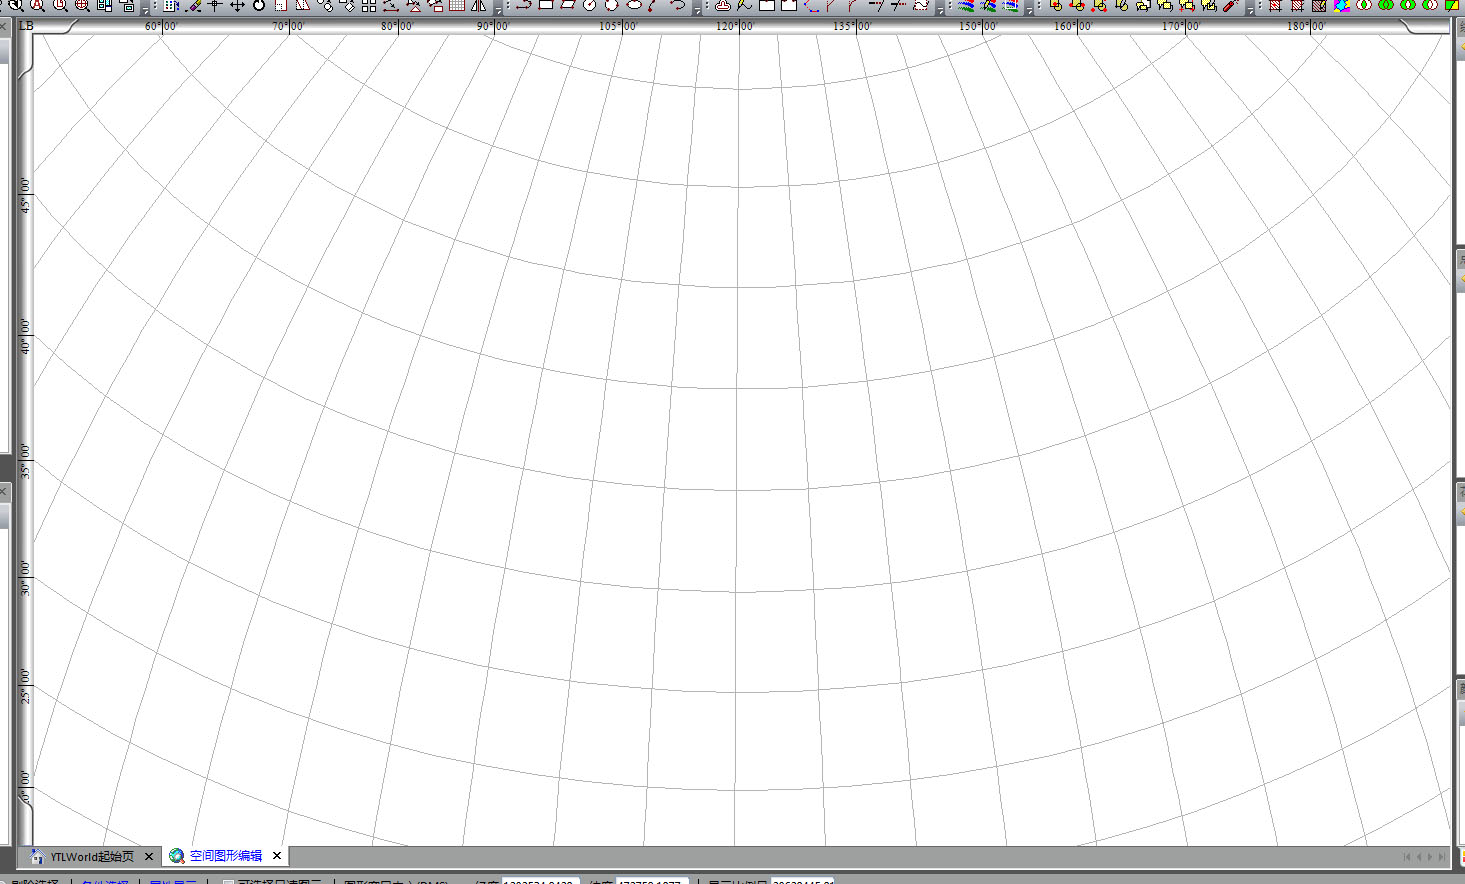Select the mirror flip triangles tool

pyautogui.click(x=479, y=5)
